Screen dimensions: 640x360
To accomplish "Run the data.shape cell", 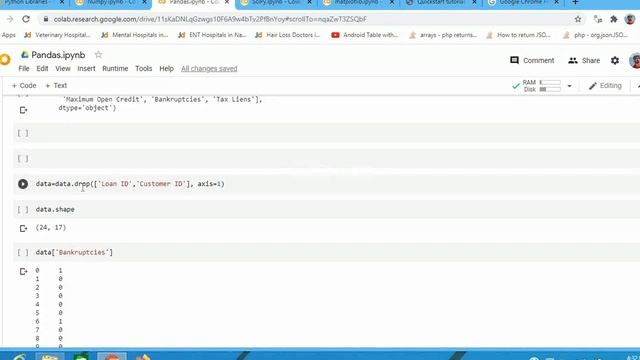I will pyautogui.click(x=23, y=209).
